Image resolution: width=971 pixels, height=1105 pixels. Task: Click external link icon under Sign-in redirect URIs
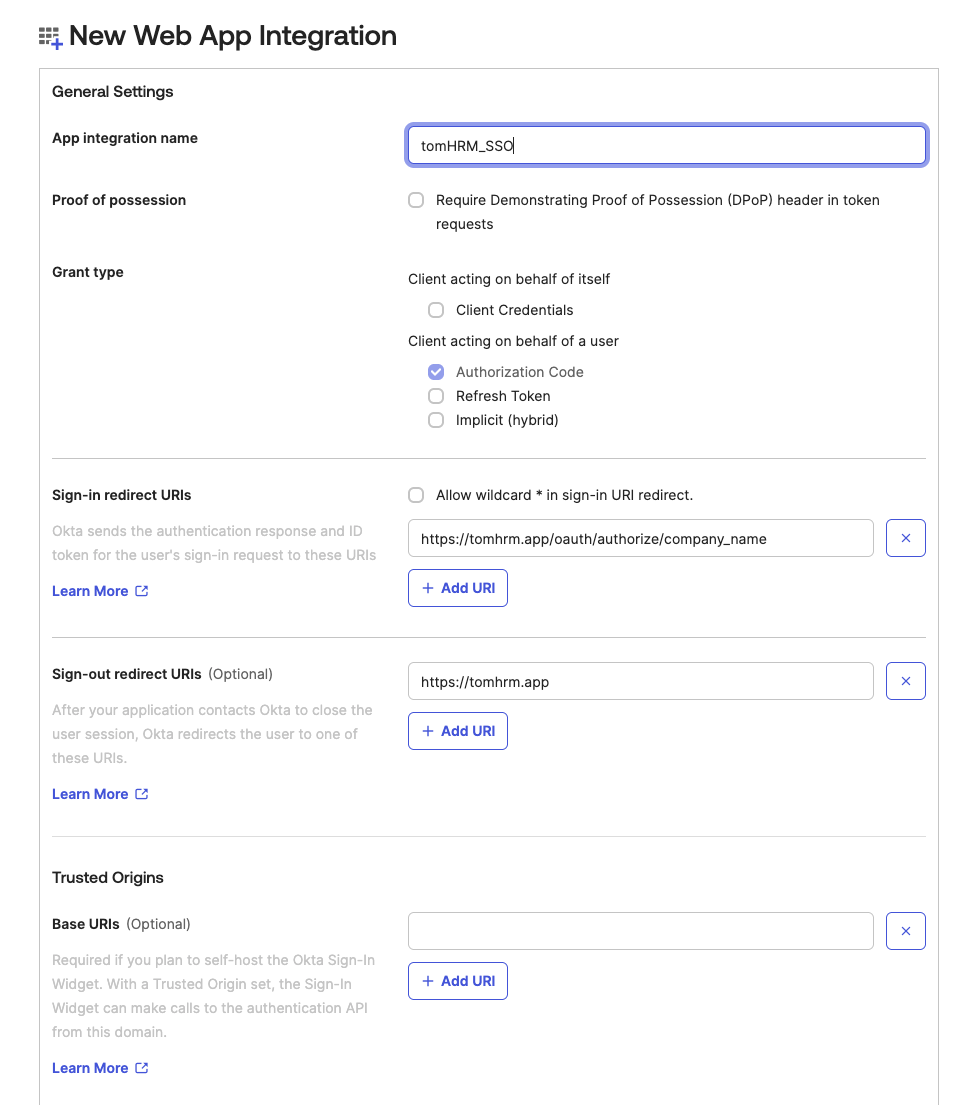tap(142, 591)
